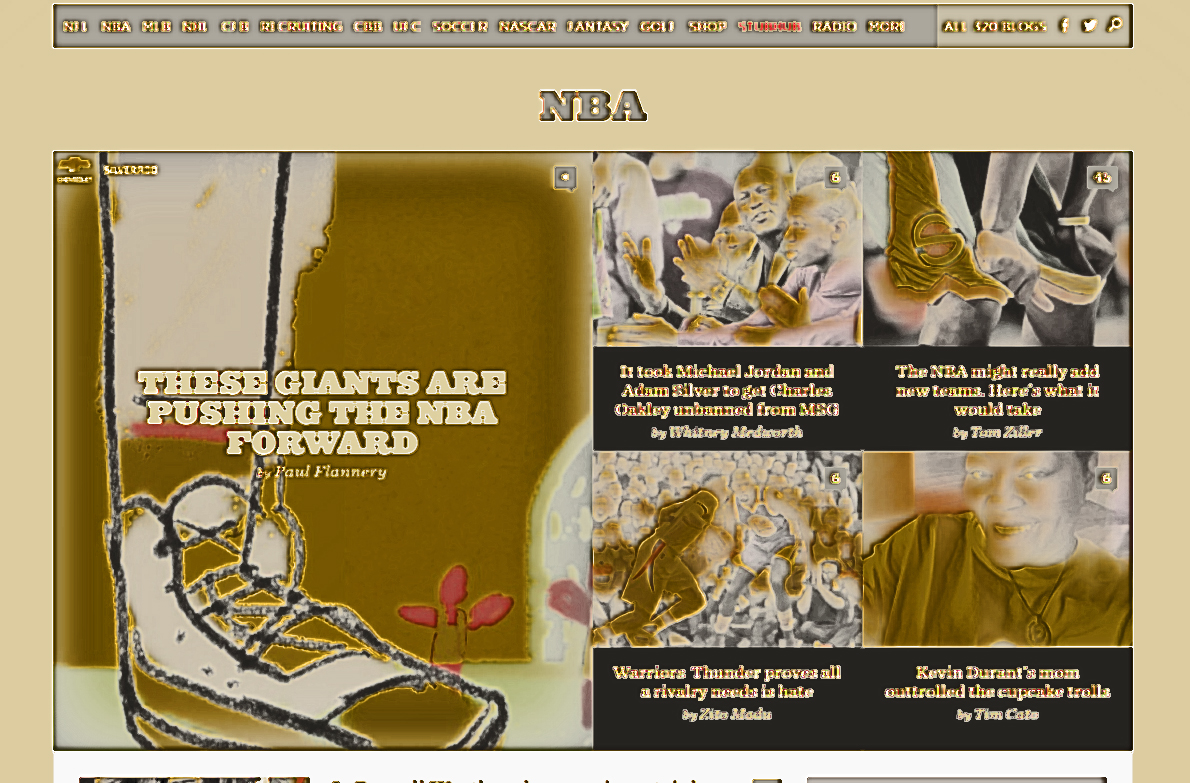Open the Jordan and Oakley story photo

[727, 249]
